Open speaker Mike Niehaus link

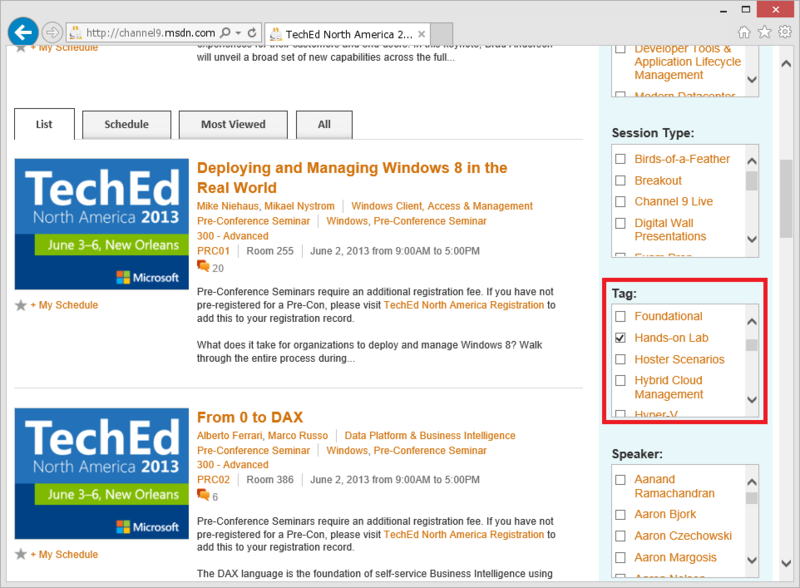pyautogui.click(x=228, y=206)
